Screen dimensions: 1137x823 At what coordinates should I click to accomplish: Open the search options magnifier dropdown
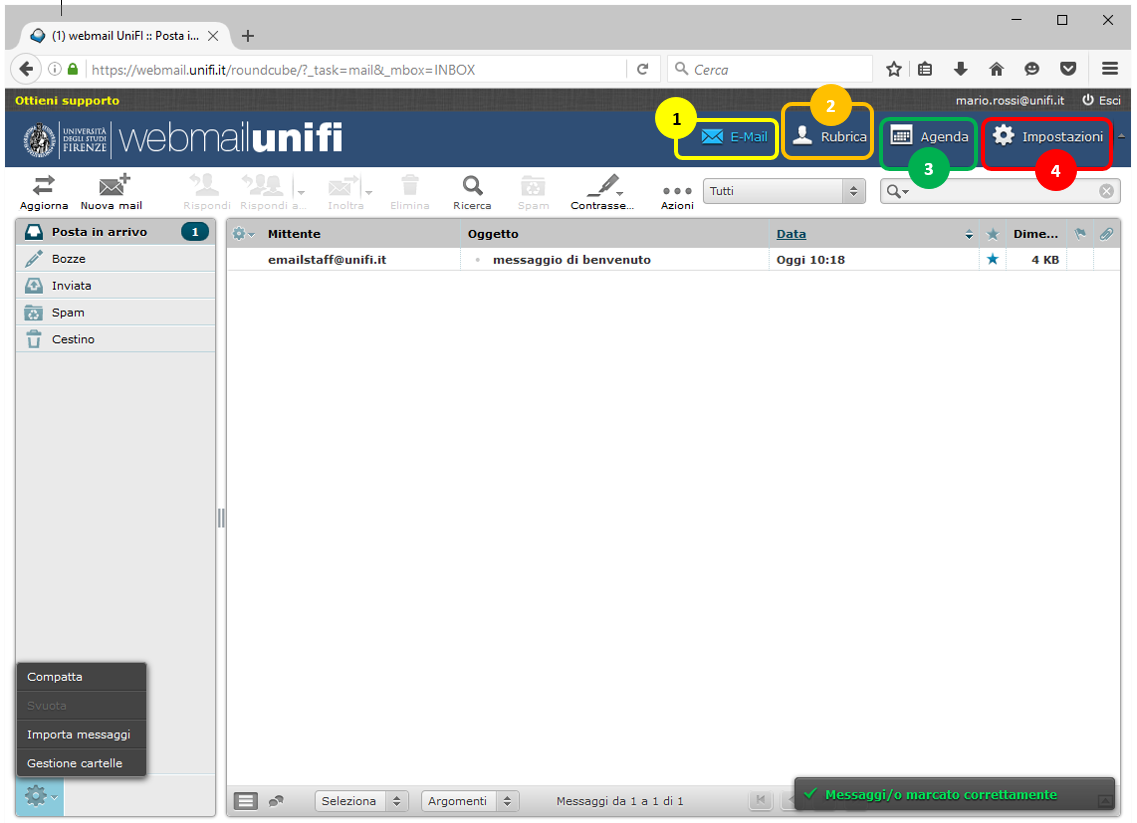pos(897,191)
